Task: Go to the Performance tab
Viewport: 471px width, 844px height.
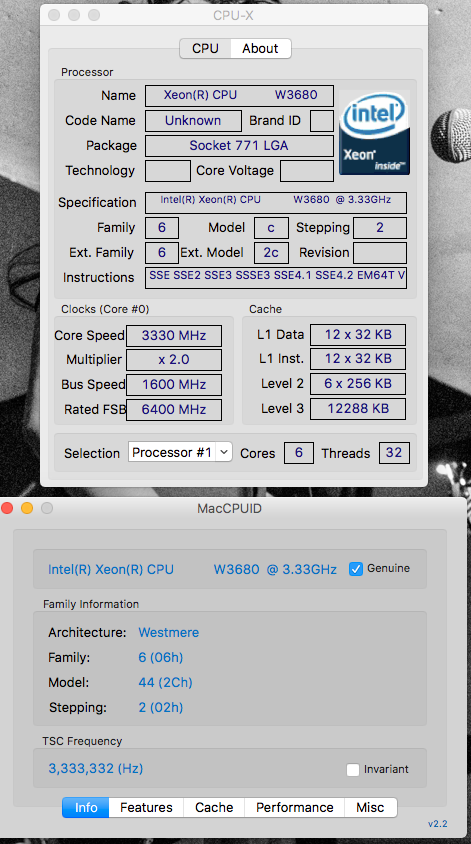Action: pyautogui.click(x=294, y=807)
